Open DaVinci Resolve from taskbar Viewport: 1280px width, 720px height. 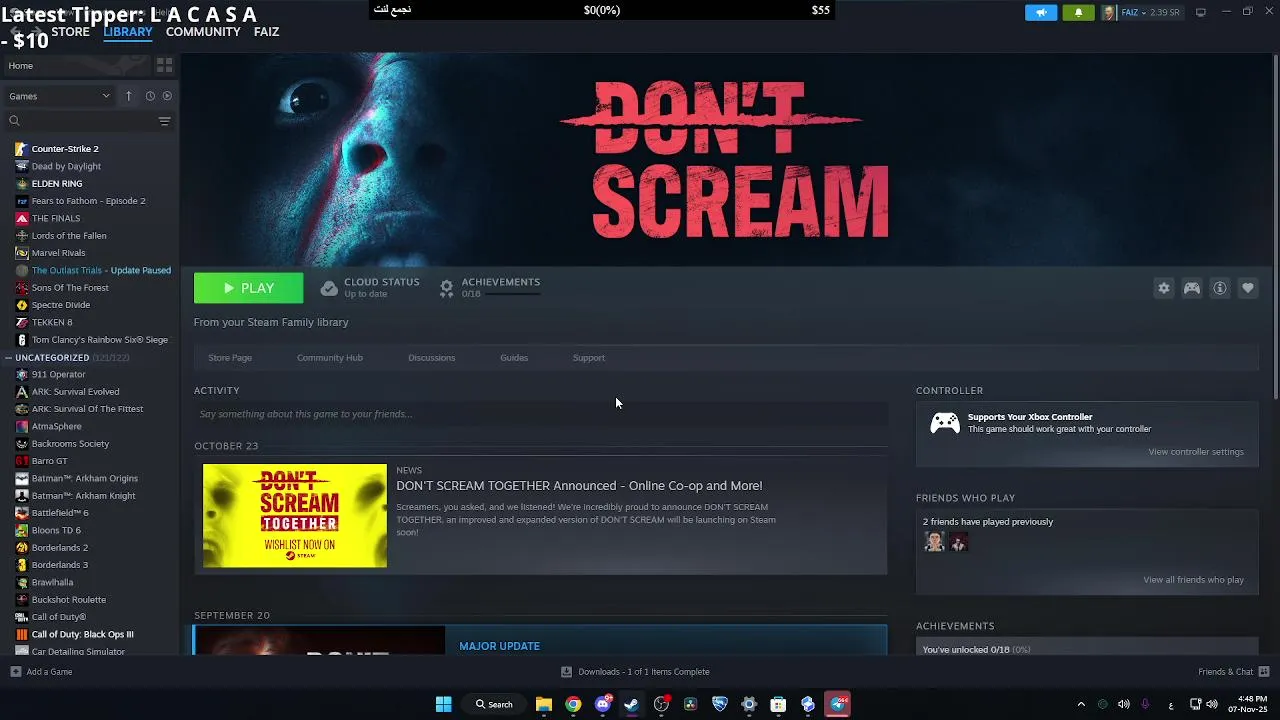point(690,704)
